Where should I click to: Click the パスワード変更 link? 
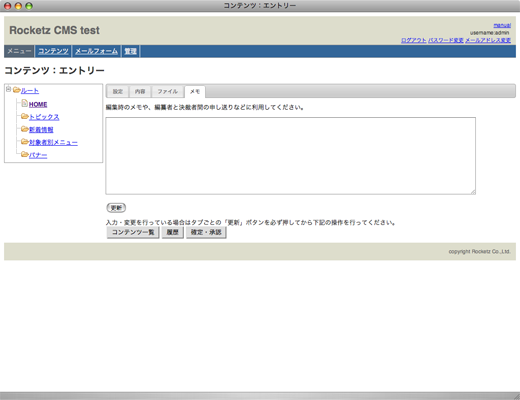446,40
